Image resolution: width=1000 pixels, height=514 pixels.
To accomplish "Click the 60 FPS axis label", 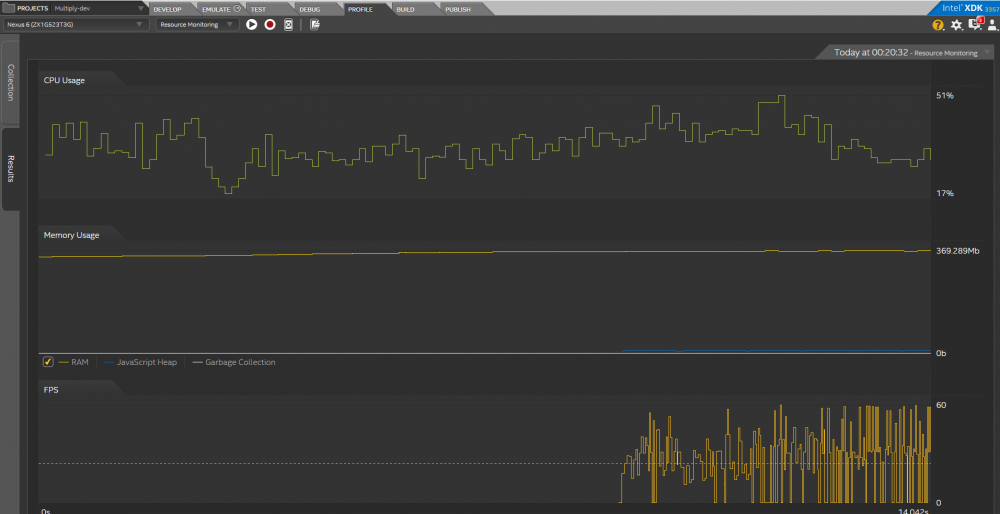I will coord(941,405).
